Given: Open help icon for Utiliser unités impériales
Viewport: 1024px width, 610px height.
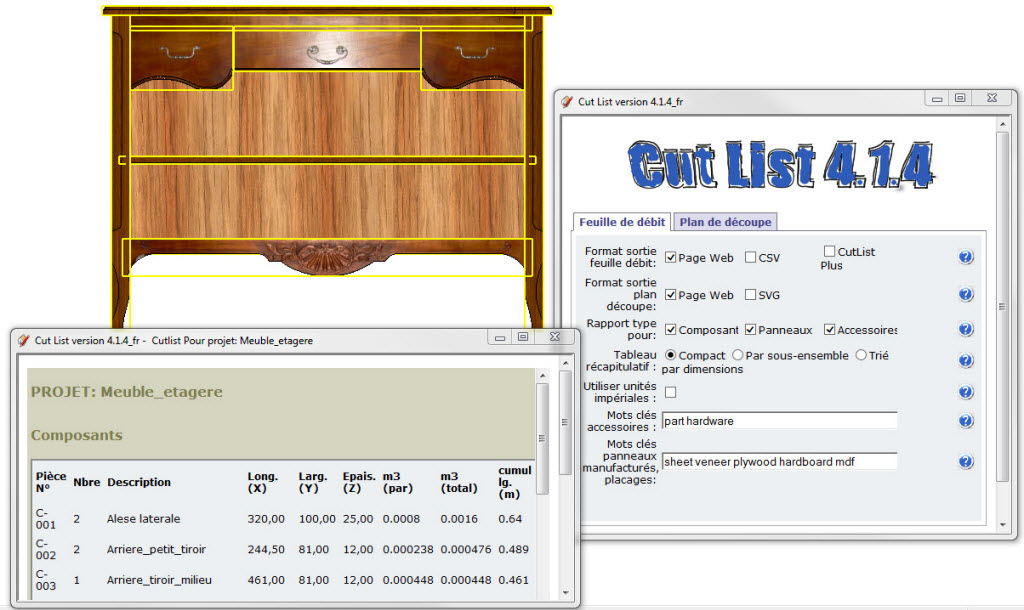Looking at the screenshot, I should pyautogui.click(x=965, y=392).
